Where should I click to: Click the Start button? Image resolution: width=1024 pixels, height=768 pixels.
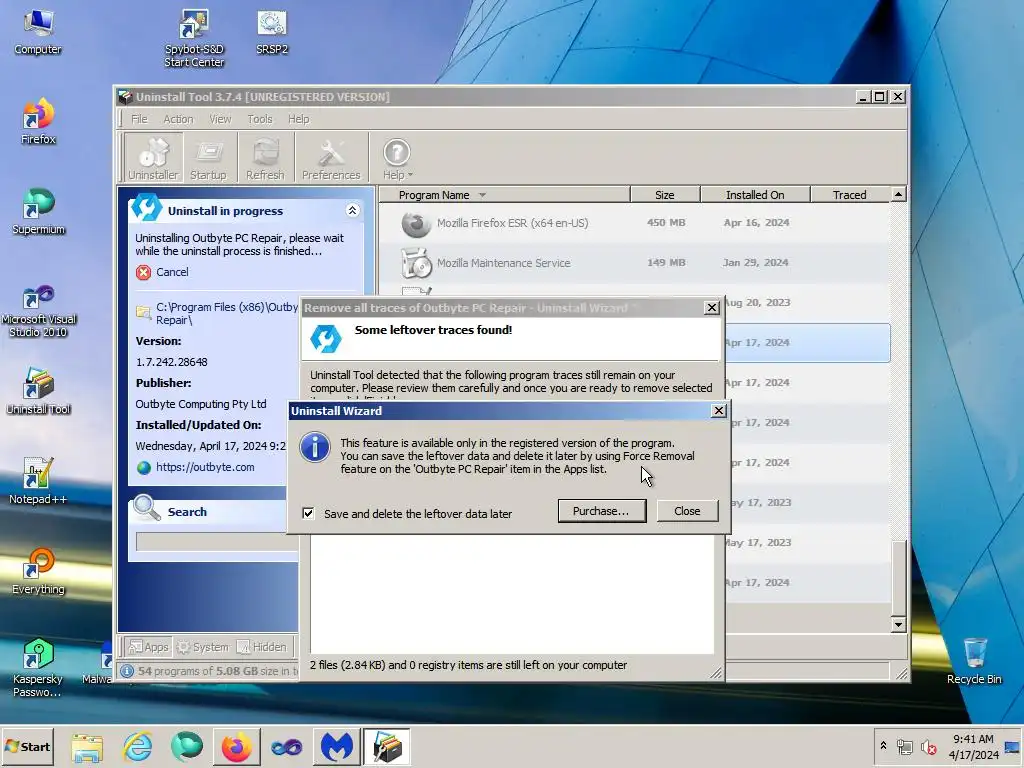pyautogui.click(x=28, y=746)
